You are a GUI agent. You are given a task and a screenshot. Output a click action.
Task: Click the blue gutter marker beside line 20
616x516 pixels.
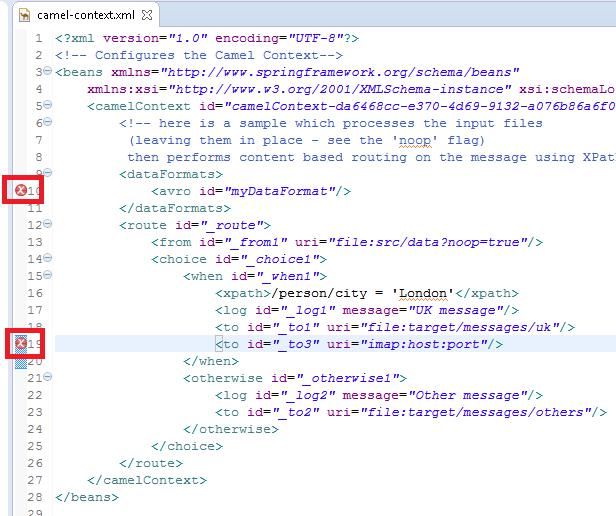click(x=21, y=361)
